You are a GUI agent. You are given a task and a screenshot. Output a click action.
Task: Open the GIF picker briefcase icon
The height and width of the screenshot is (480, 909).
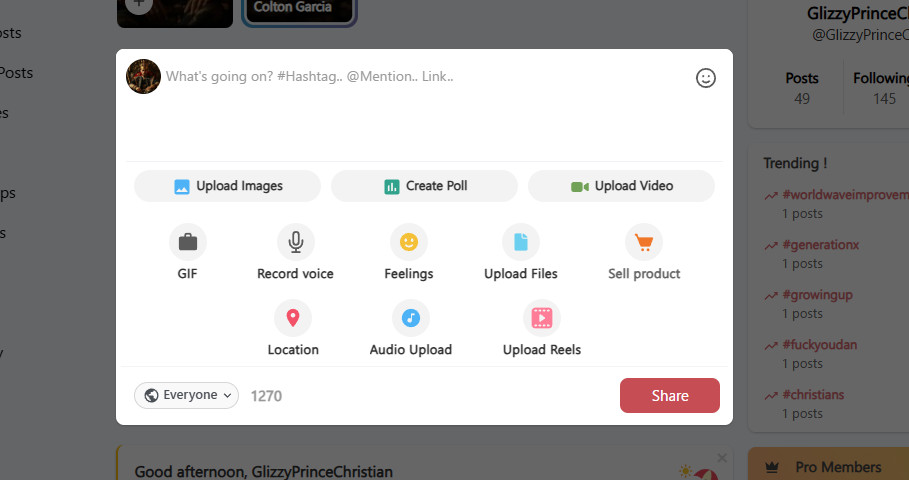click(x=187, y=242)
